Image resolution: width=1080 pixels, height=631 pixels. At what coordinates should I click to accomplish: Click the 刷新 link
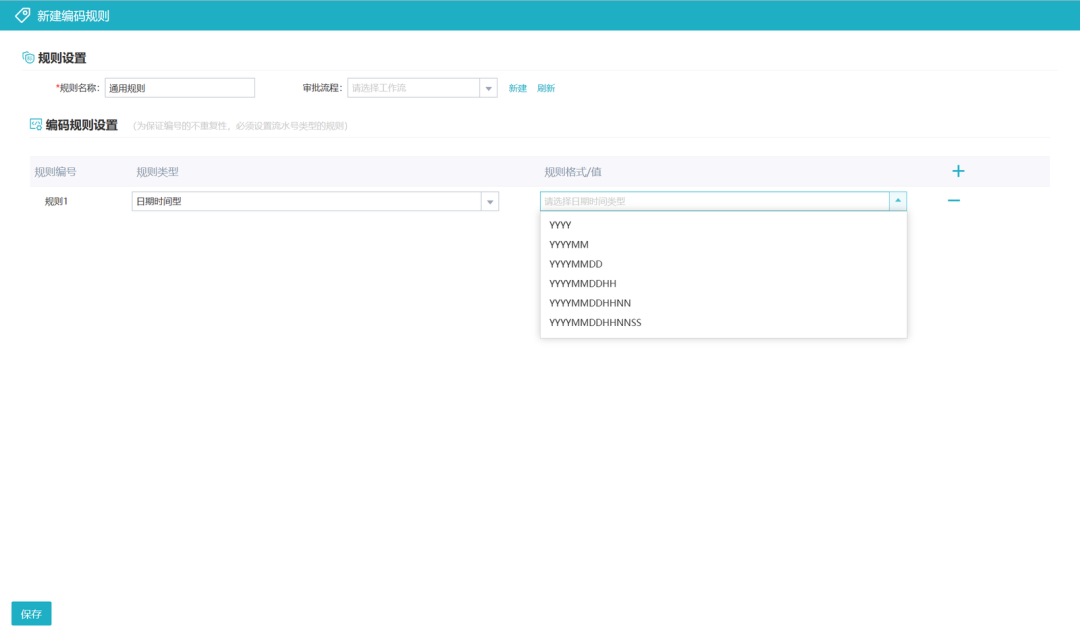(546, 88)
